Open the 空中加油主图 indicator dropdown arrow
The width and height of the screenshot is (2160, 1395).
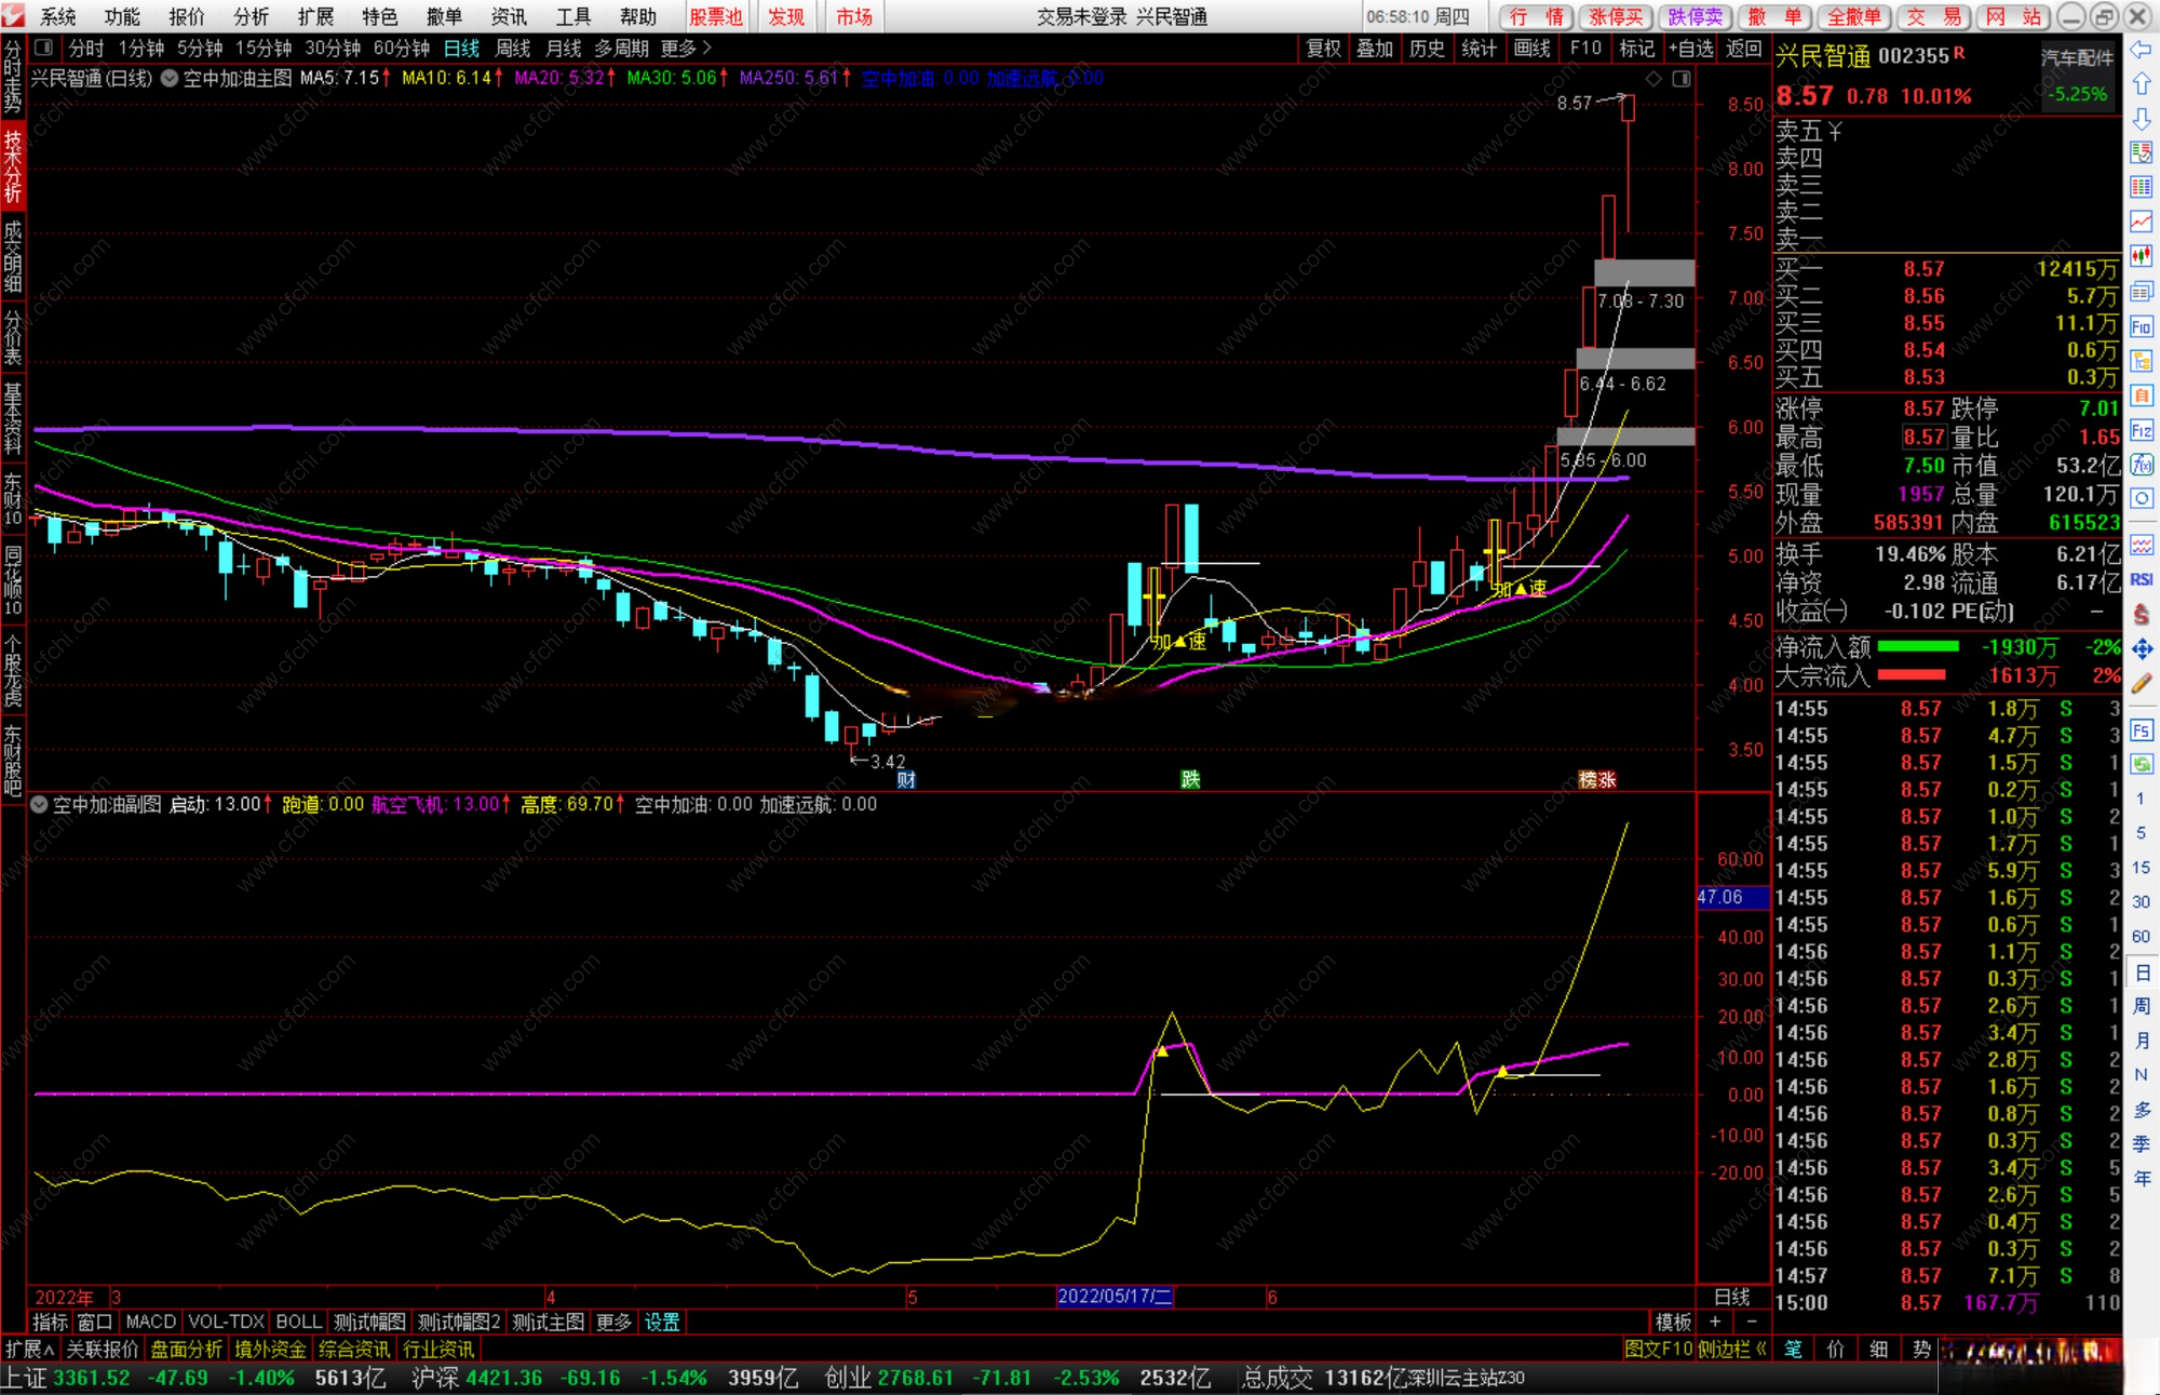pos(169,78)
